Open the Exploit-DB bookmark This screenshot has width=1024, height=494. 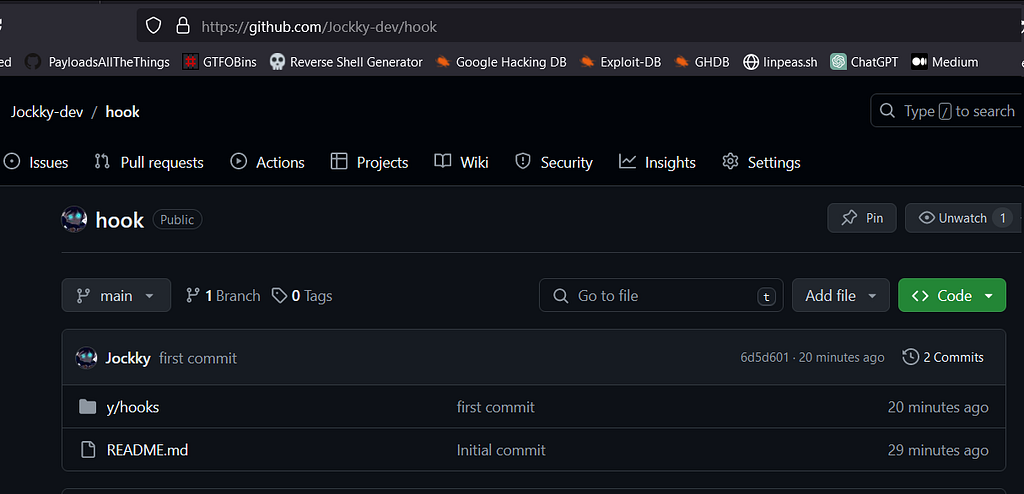[620, 62]
